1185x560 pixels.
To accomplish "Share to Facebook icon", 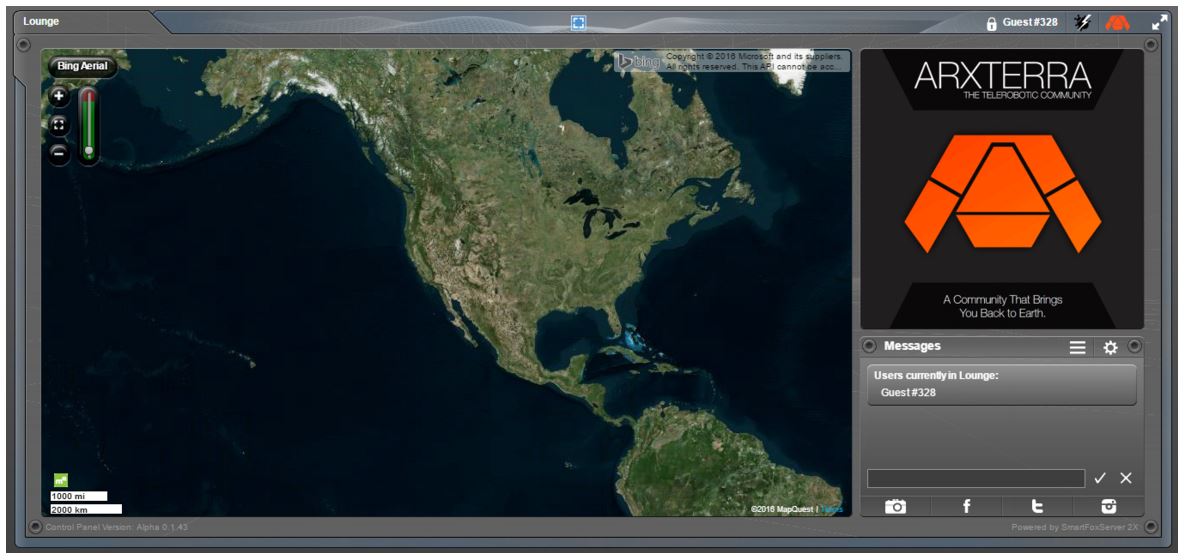I will click(966, 506).
